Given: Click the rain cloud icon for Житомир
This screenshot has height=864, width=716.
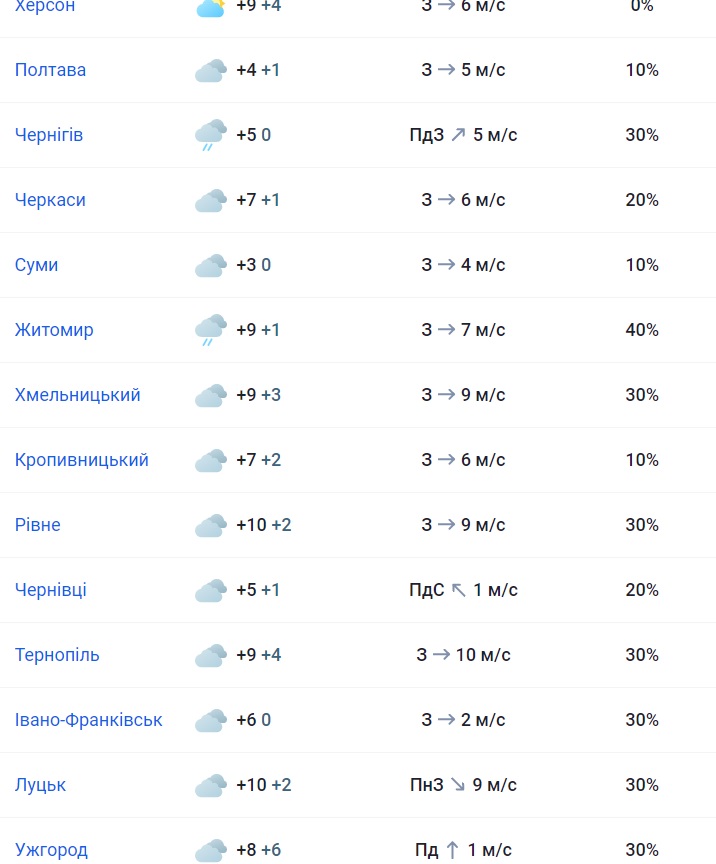Looking at the screenshot, I should (x=211, y=330).
